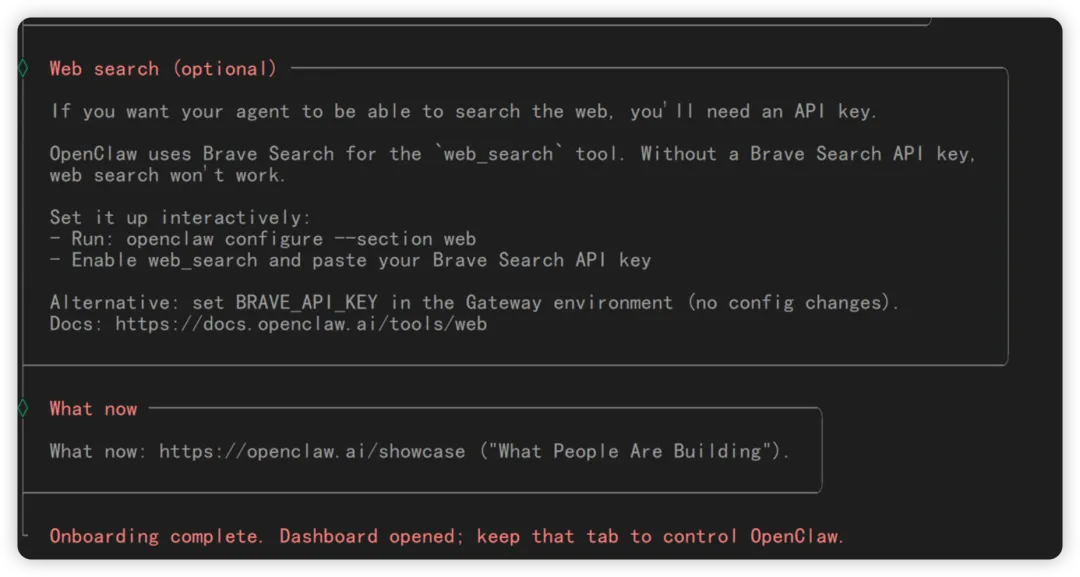Click the "If you want your agent" sentence
The width and height of the screenshot is (1080, 577).
pyautogui.click(x=463, y=112)
